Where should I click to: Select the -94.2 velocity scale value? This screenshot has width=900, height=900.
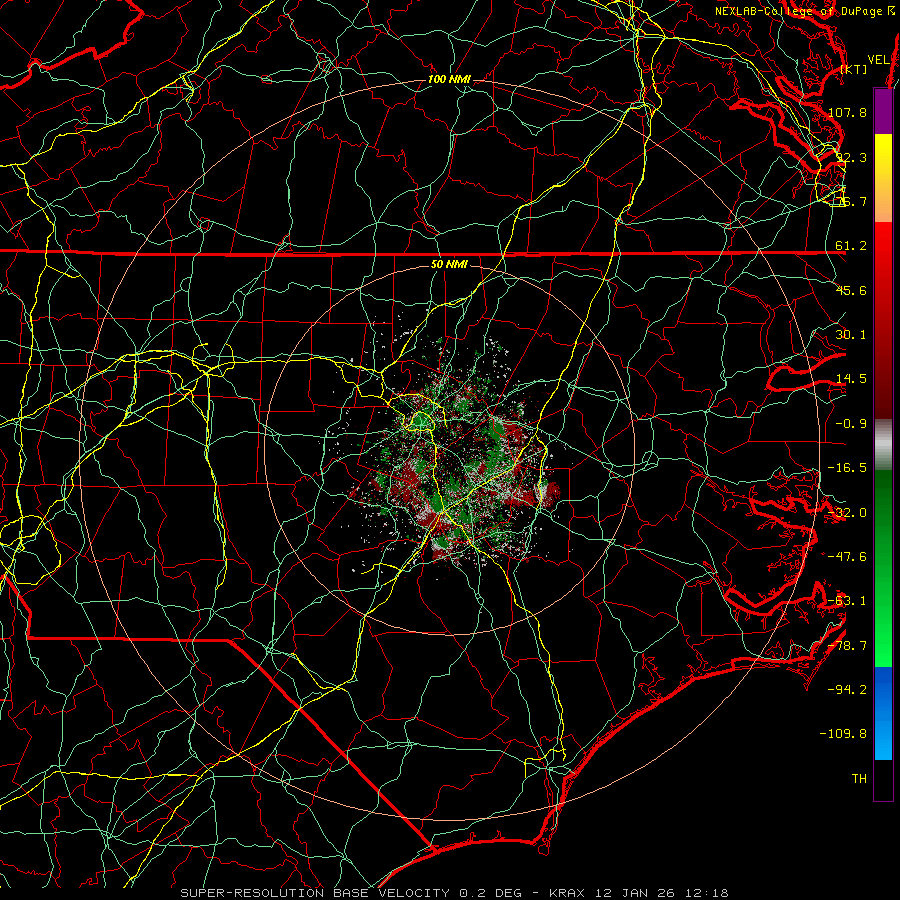click(847, 690)
